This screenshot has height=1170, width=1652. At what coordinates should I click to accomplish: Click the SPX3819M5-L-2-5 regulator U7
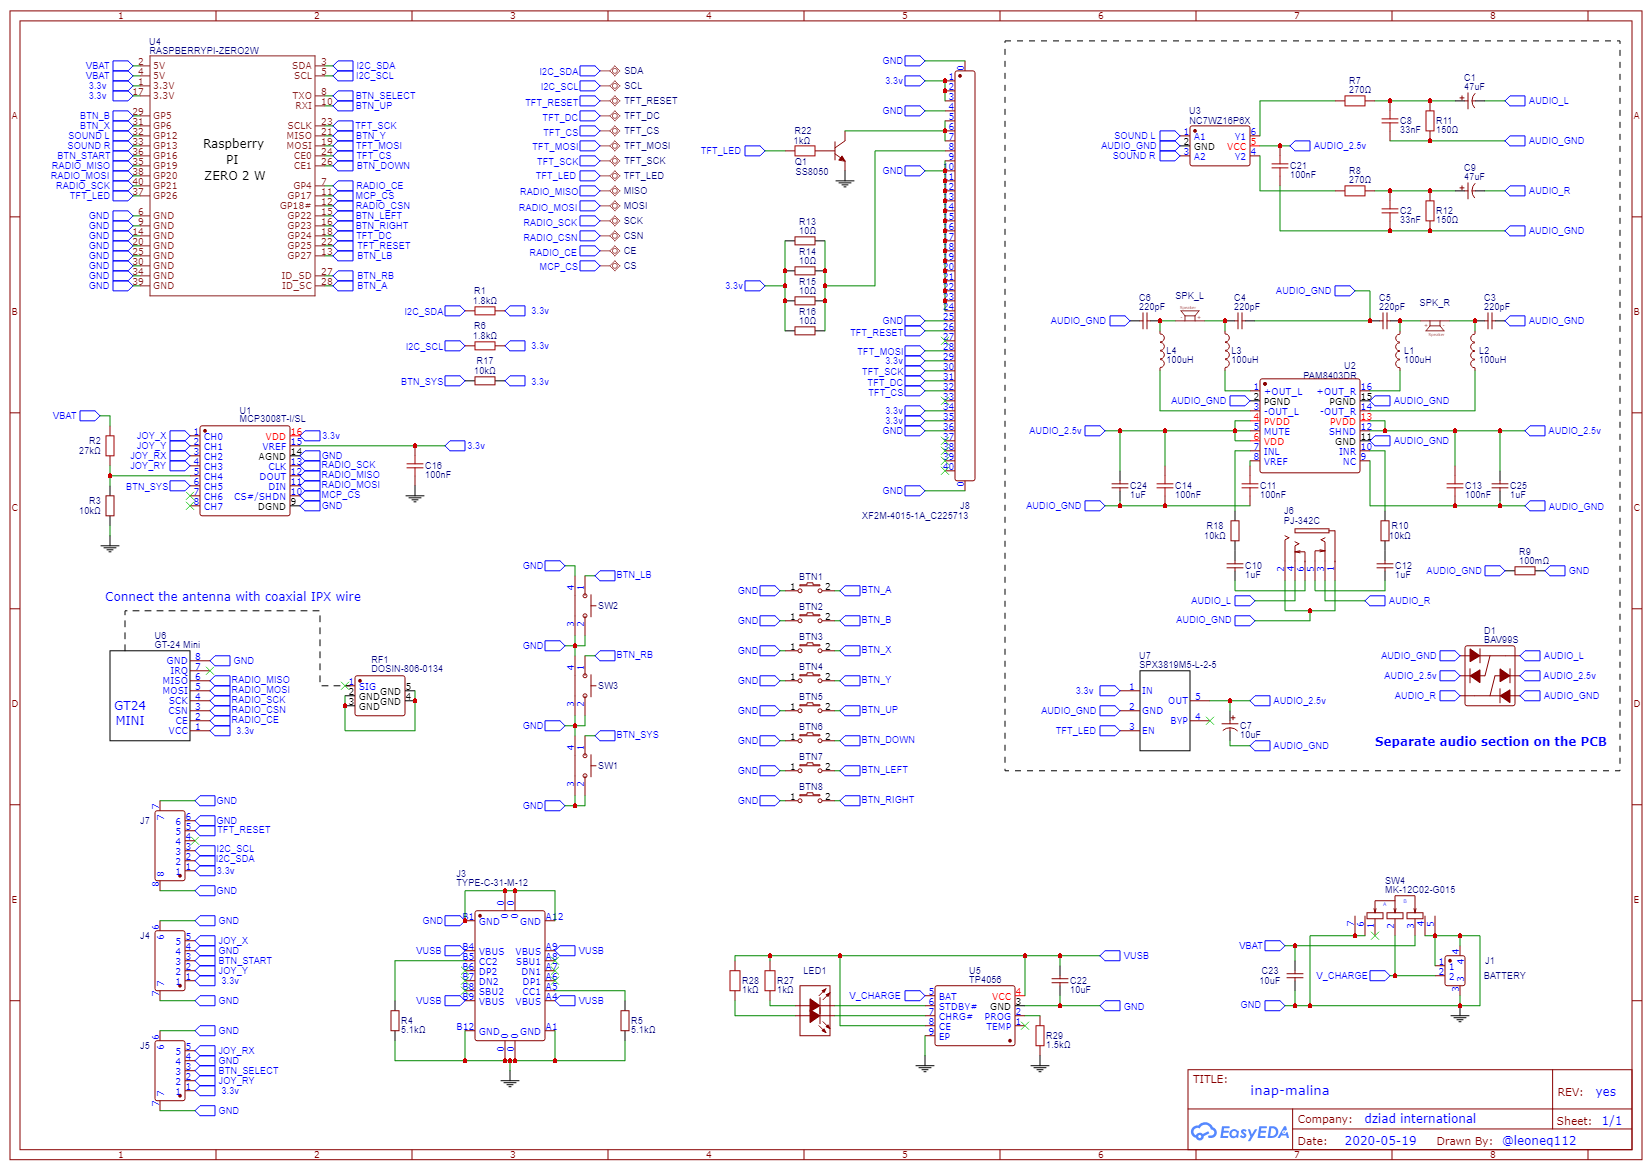click(x=1164, y=710)
